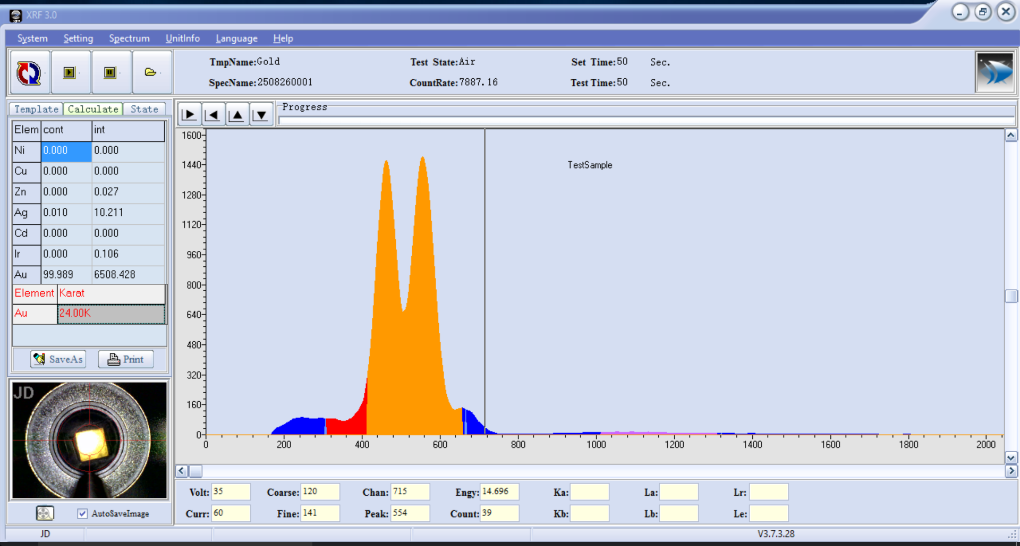Viewport: 1020px width, 546px height.
Task: Open spectrum file with folder icon
Action: [150, 72]
